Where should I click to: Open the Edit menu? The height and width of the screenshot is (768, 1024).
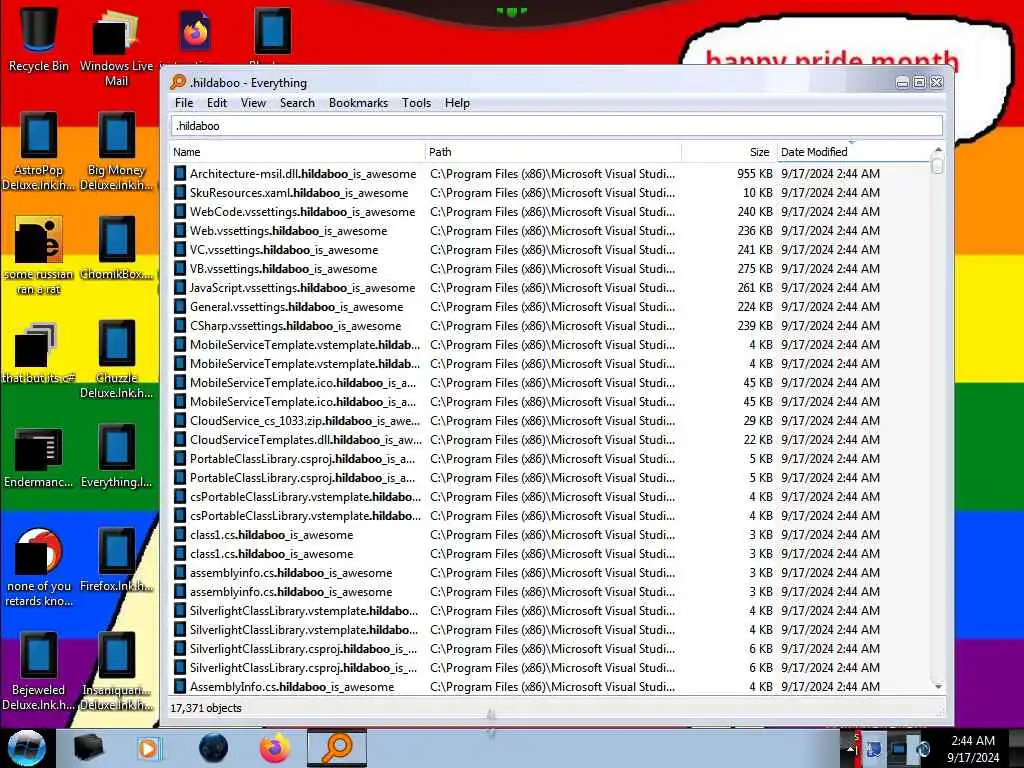[217, 103]
